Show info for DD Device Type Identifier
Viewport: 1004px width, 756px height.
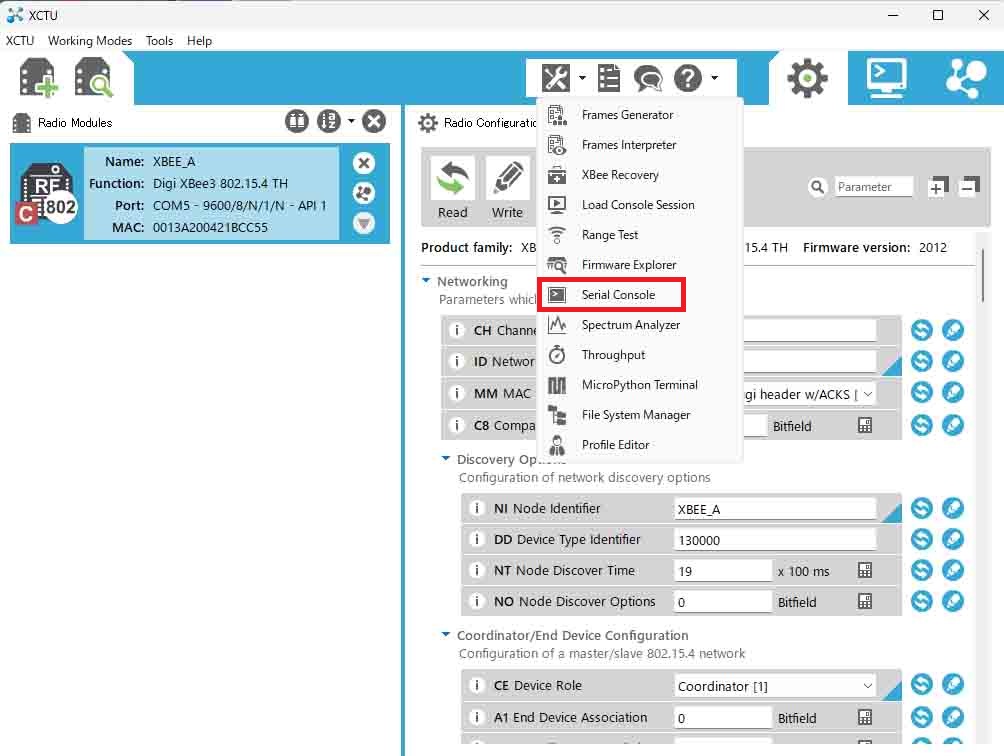click(476, 539)
